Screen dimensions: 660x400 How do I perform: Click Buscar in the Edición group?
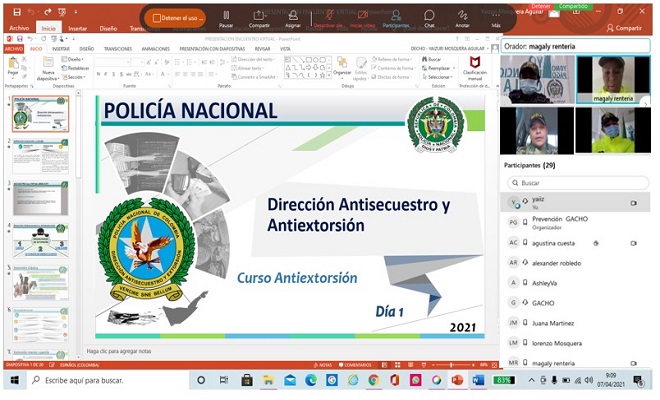[431, 59]
